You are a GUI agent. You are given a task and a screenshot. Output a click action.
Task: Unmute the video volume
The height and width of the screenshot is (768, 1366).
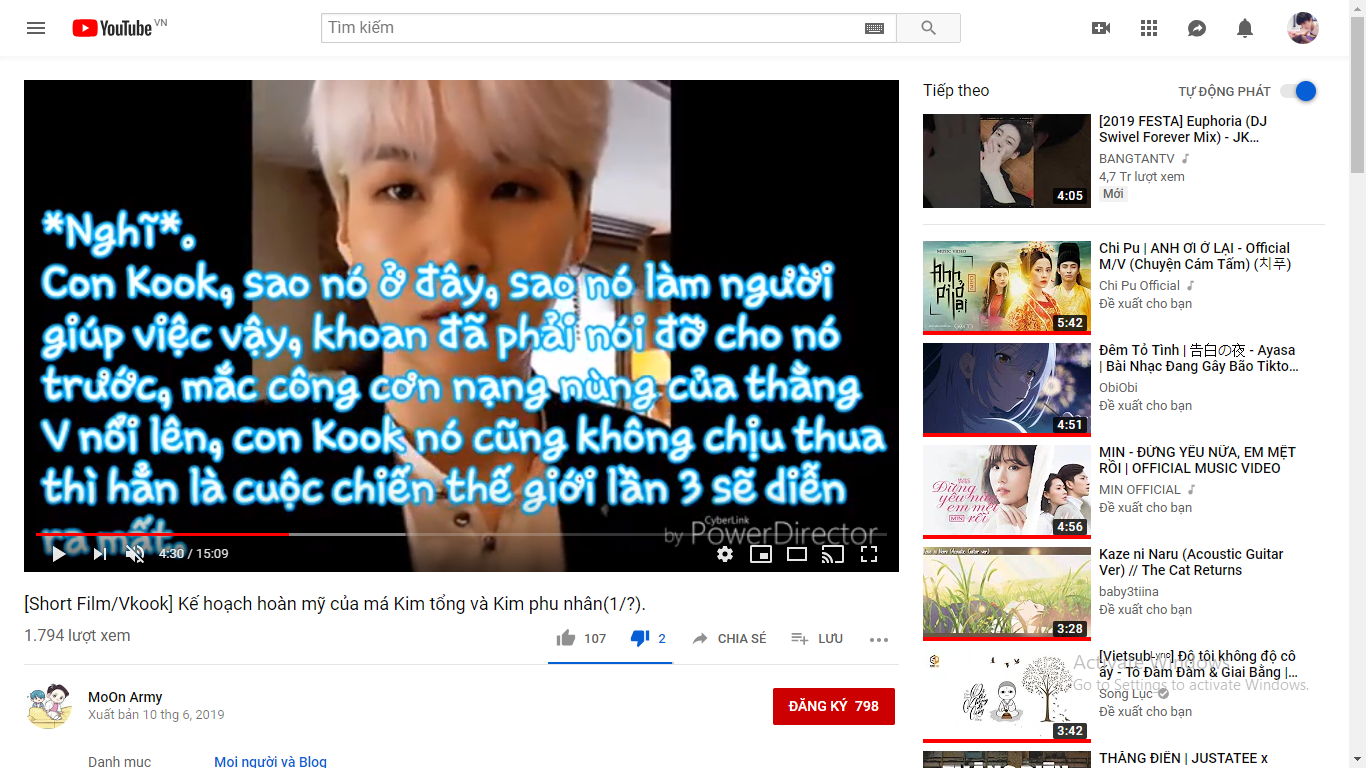click(135, 554)
